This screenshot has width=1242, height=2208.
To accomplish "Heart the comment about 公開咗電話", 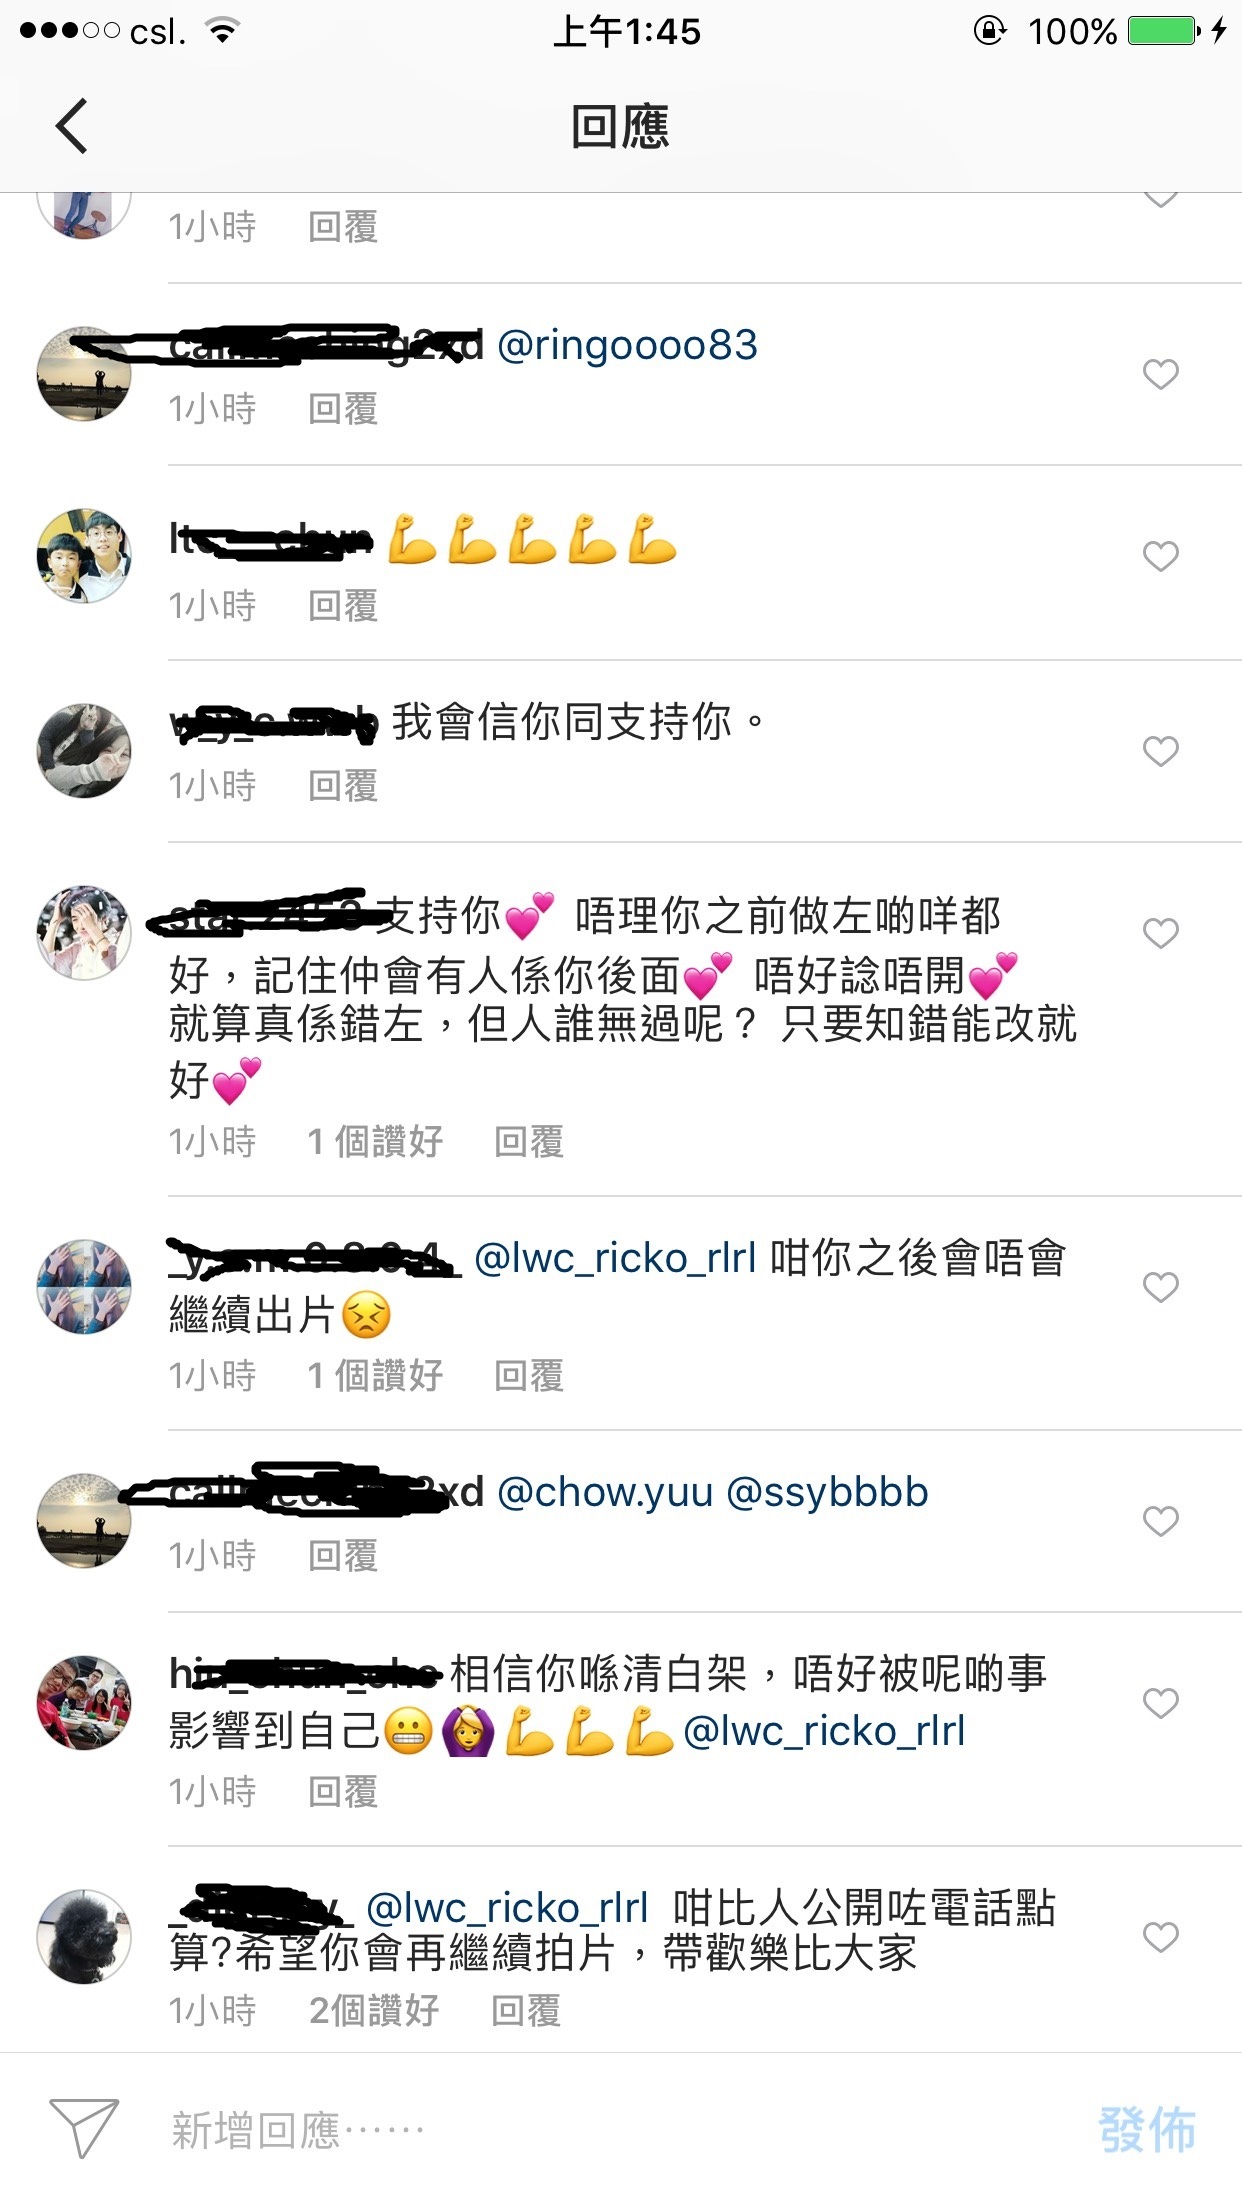I will click(x=1160, y=1937).
